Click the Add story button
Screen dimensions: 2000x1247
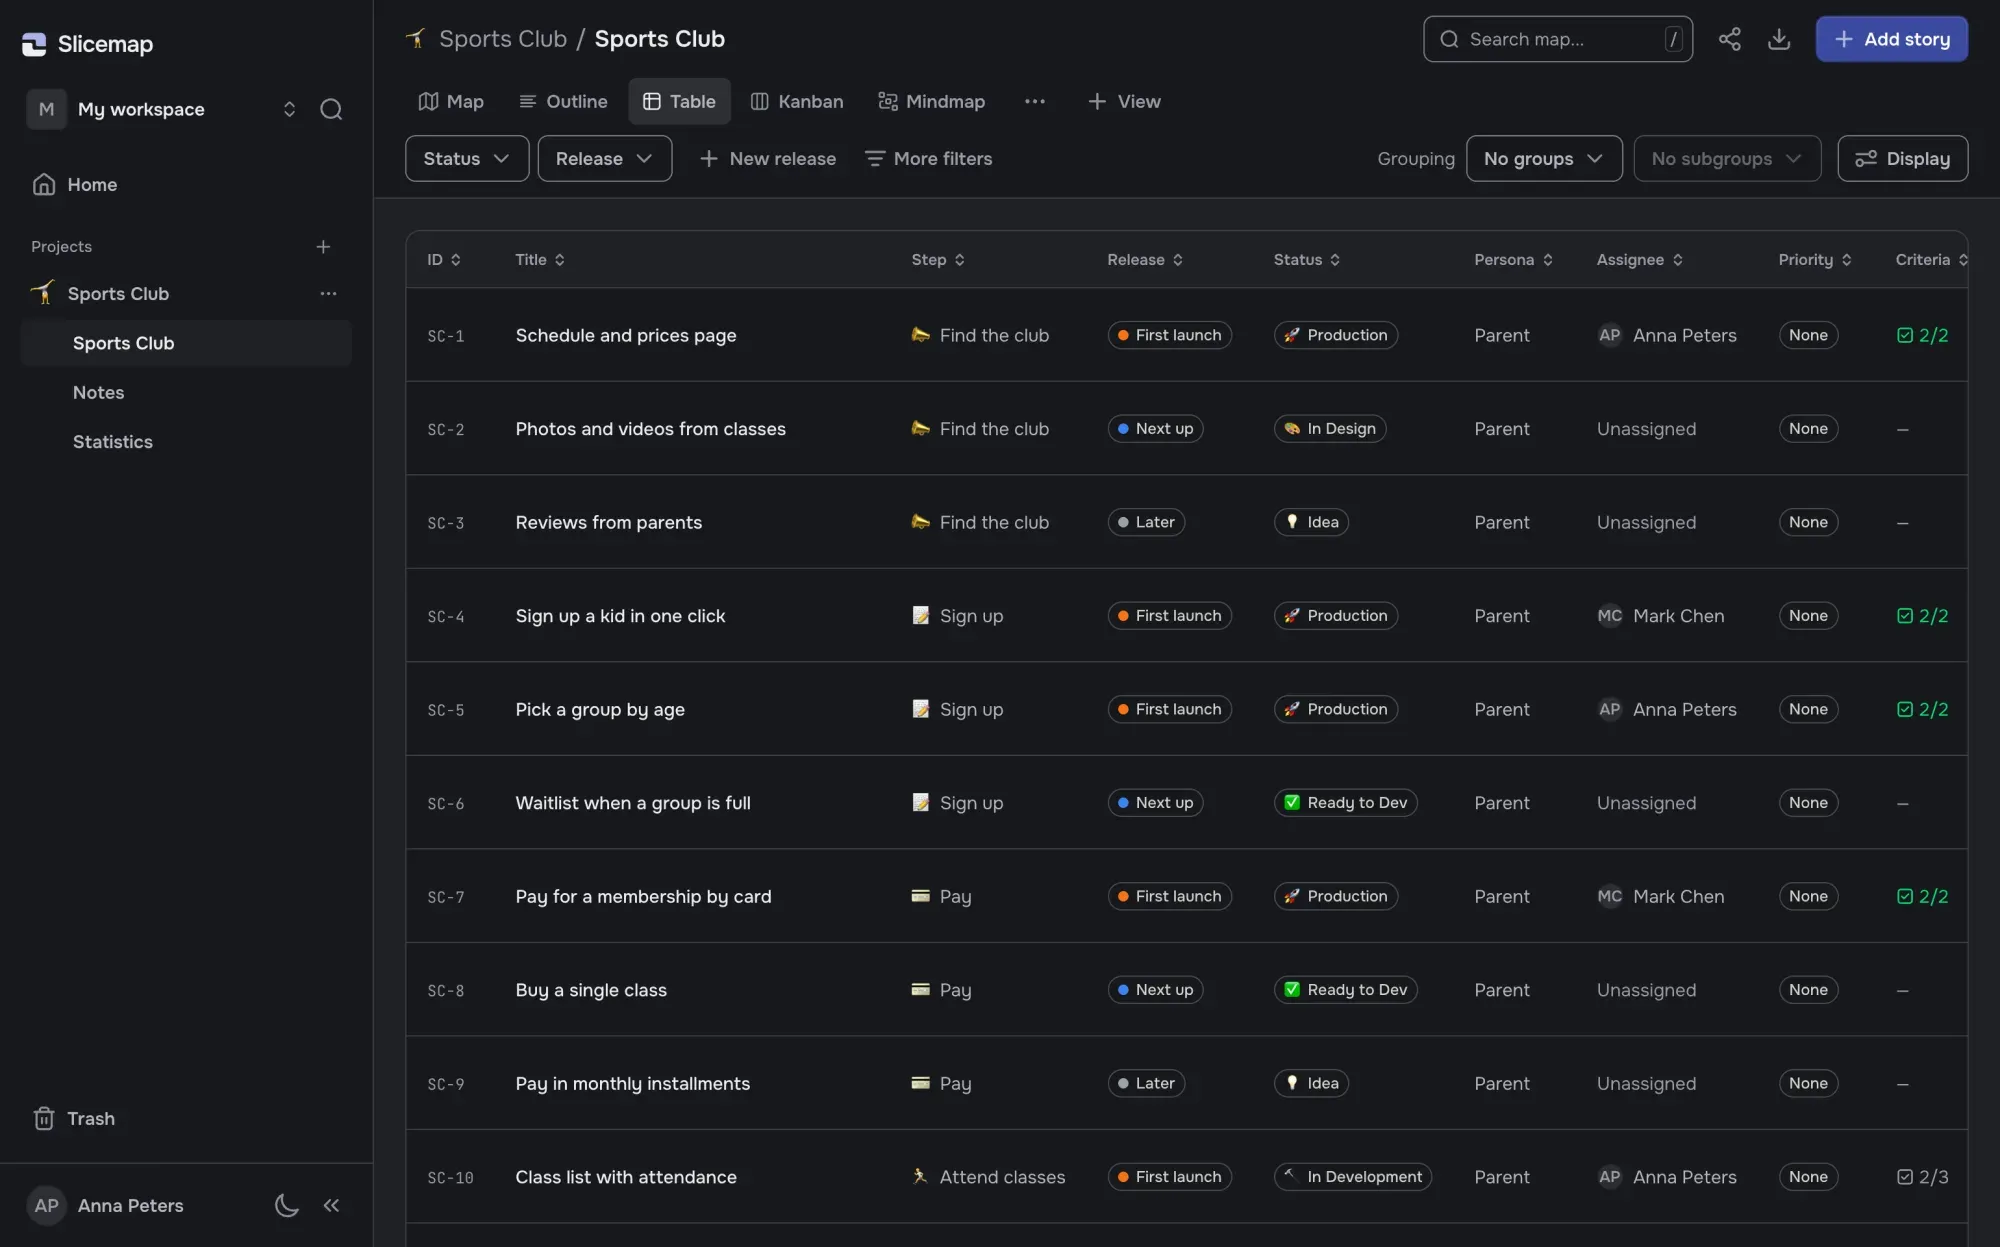1891,39
